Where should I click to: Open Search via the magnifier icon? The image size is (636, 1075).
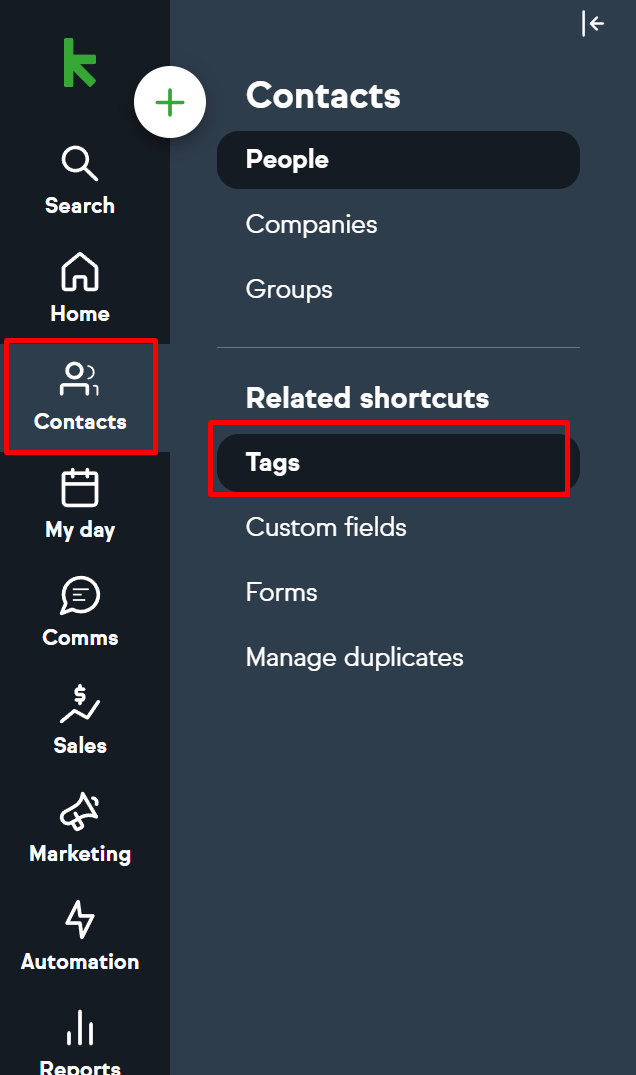(80, 163)
